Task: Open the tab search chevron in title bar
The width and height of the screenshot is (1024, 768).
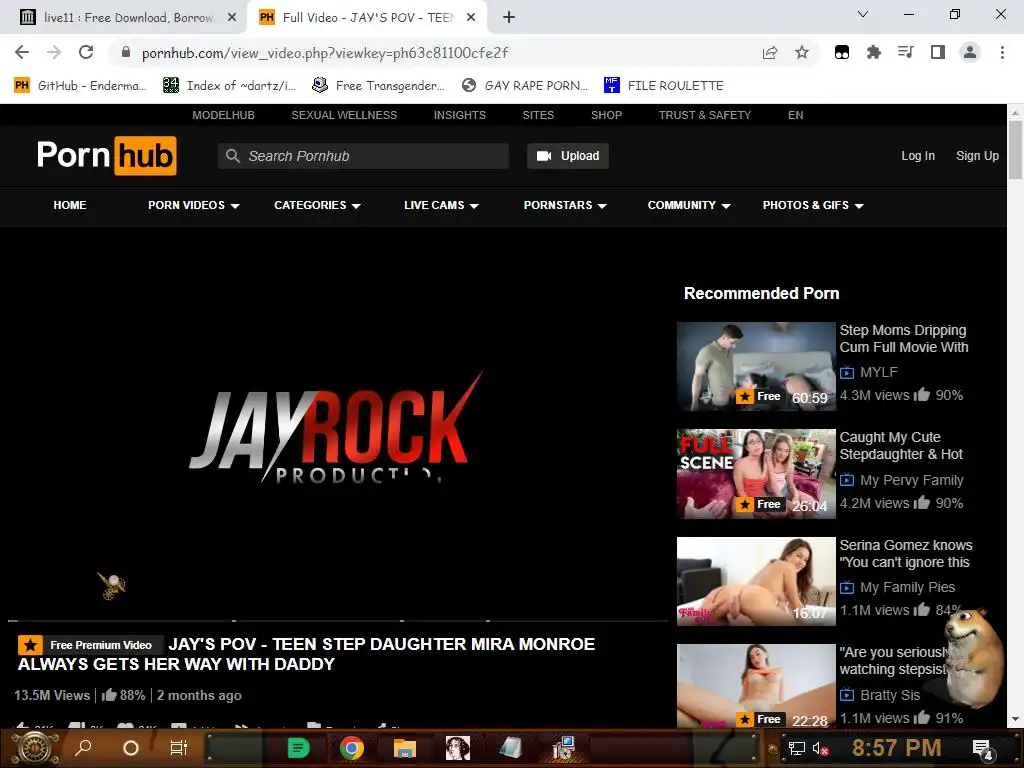Action: [x=863, y=14]
